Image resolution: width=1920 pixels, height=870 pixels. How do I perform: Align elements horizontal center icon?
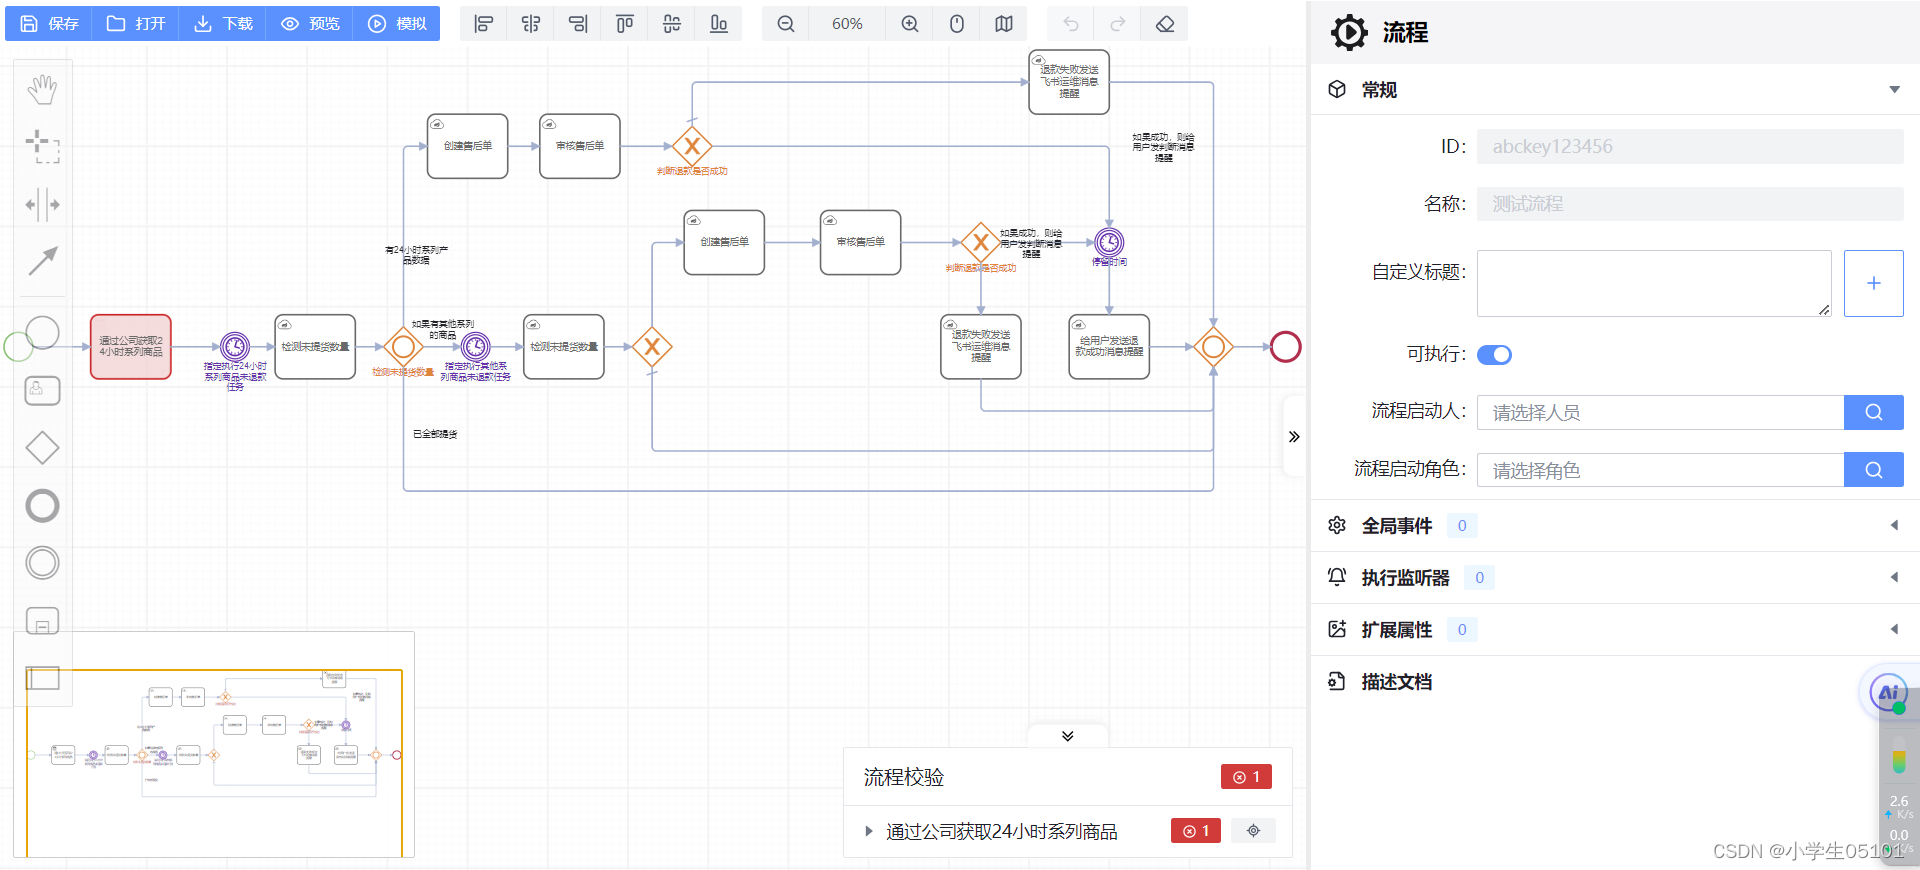(531, 24)
